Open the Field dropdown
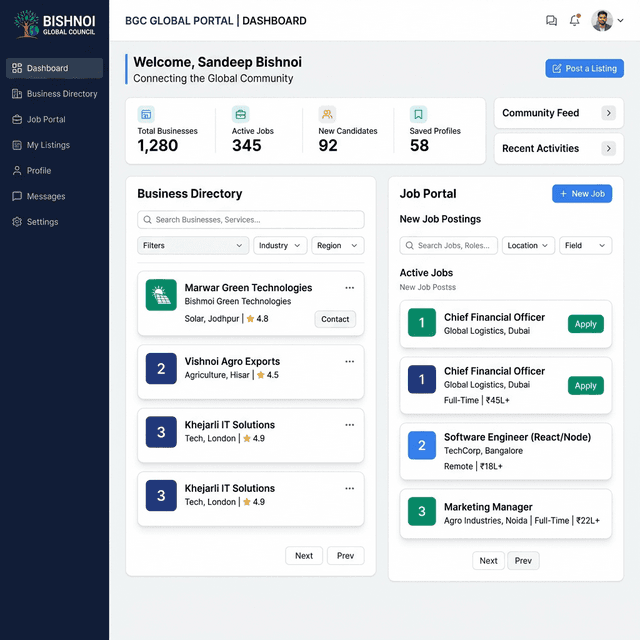640x640 pixels. click(586, 245)
